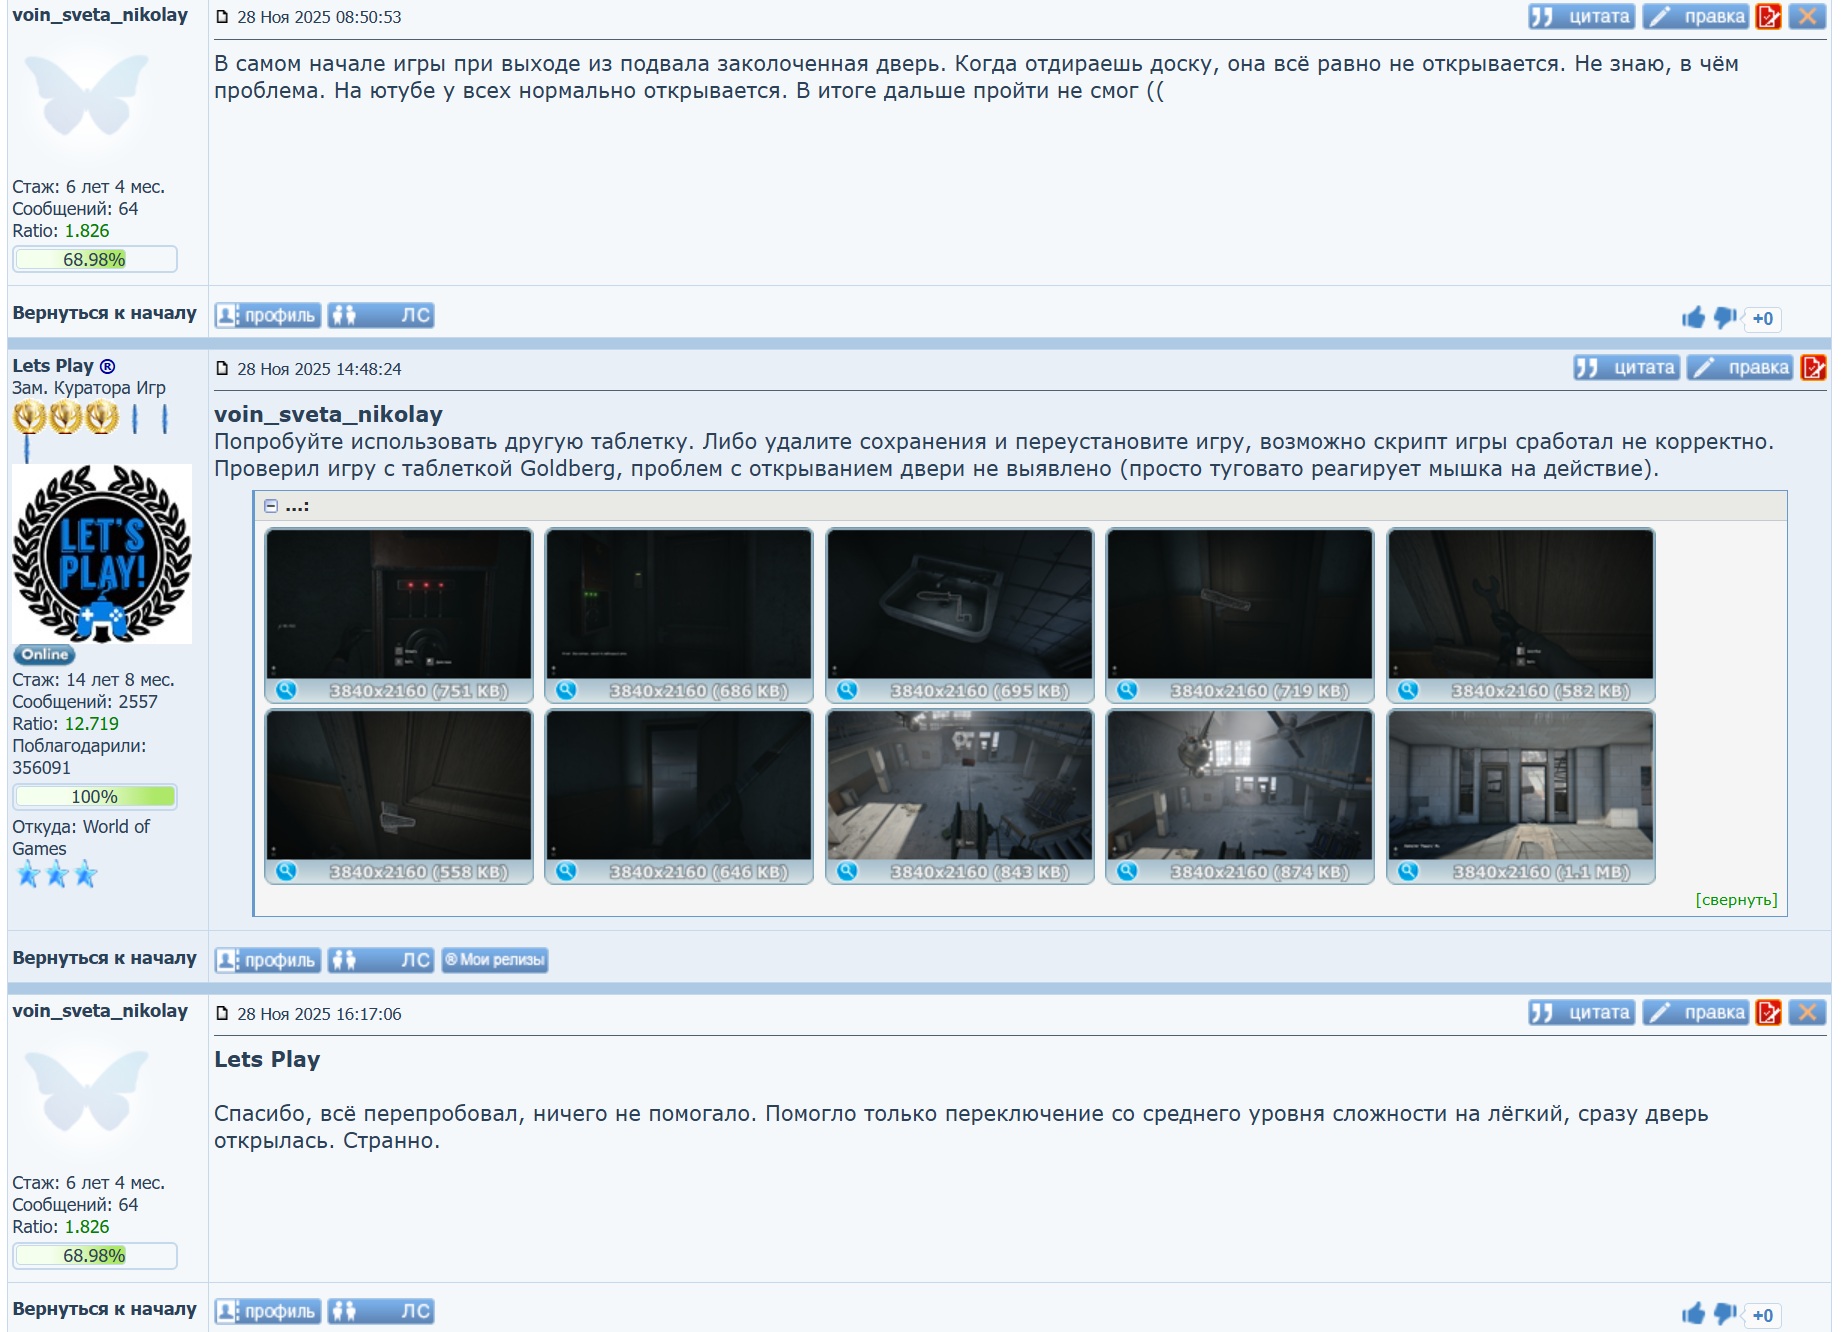Open Мои релизы of Lets Play

pyautogui.click(x=495, y=960)
